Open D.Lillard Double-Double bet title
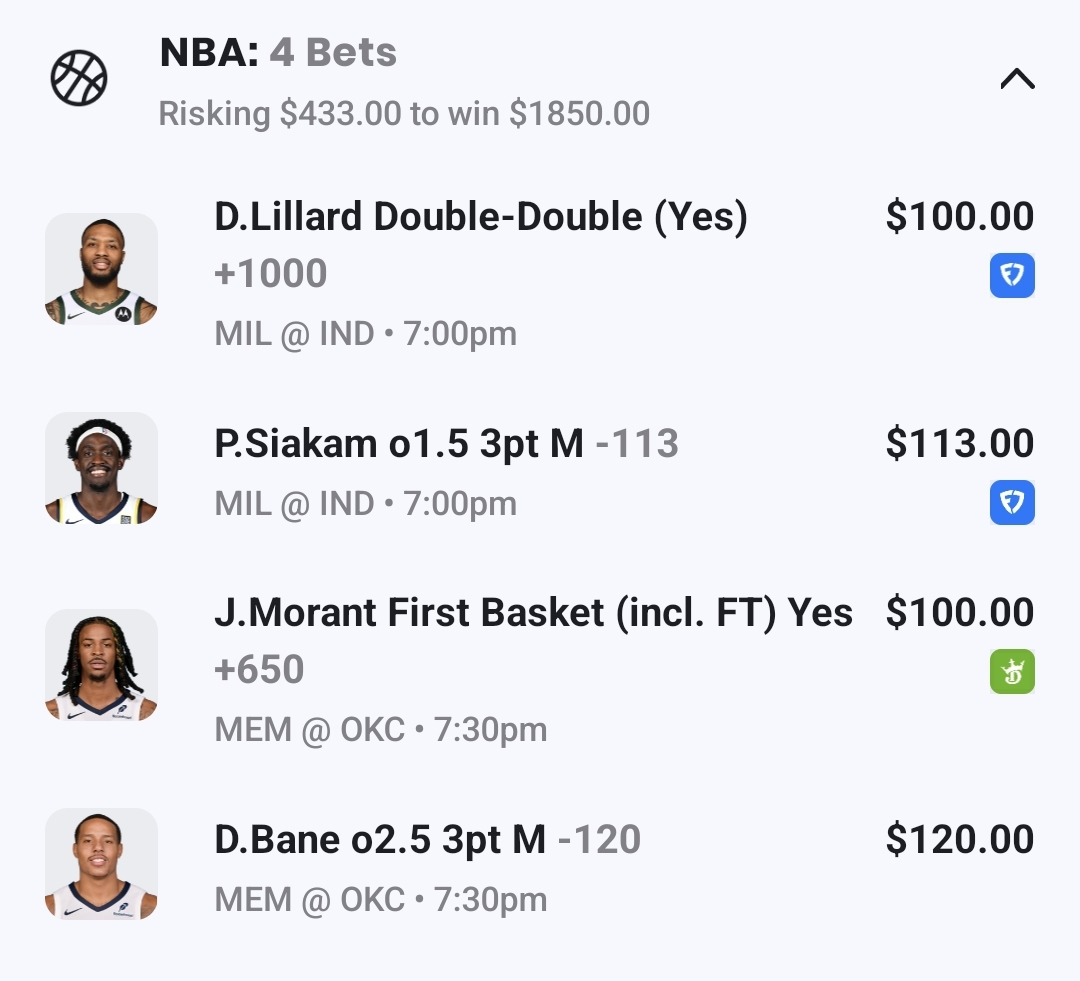 (x=481, y=217)
